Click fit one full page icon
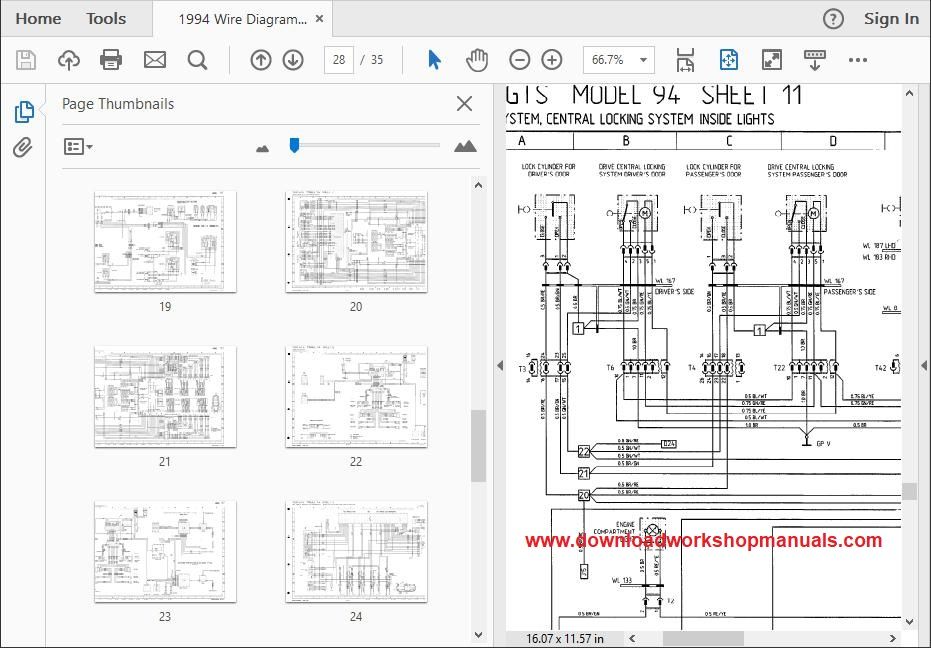The height and width of the screenshot is (648, 931). [x=729, y=60]
